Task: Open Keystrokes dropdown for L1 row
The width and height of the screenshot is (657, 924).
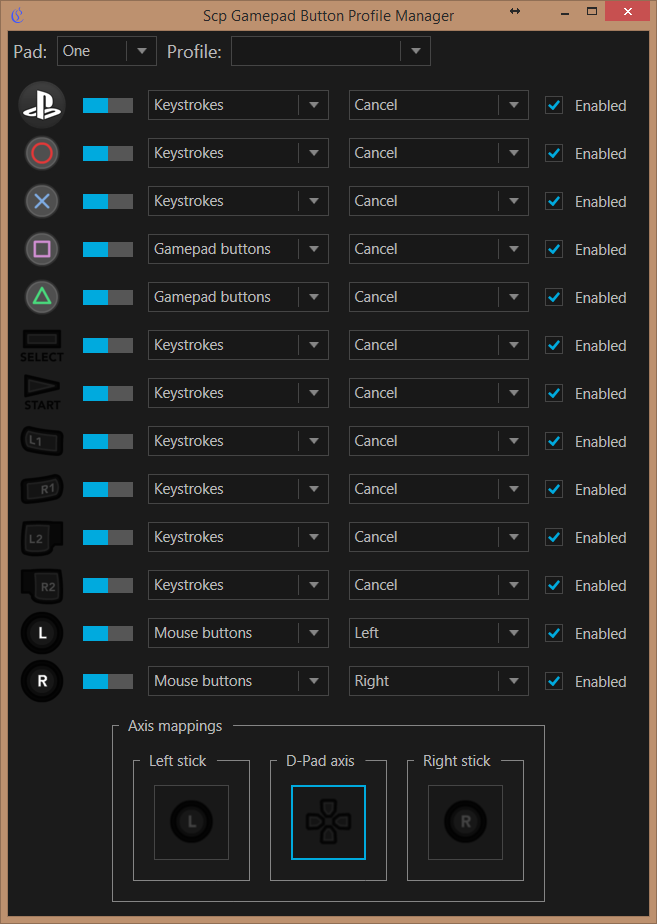Action: coord(238,441)
